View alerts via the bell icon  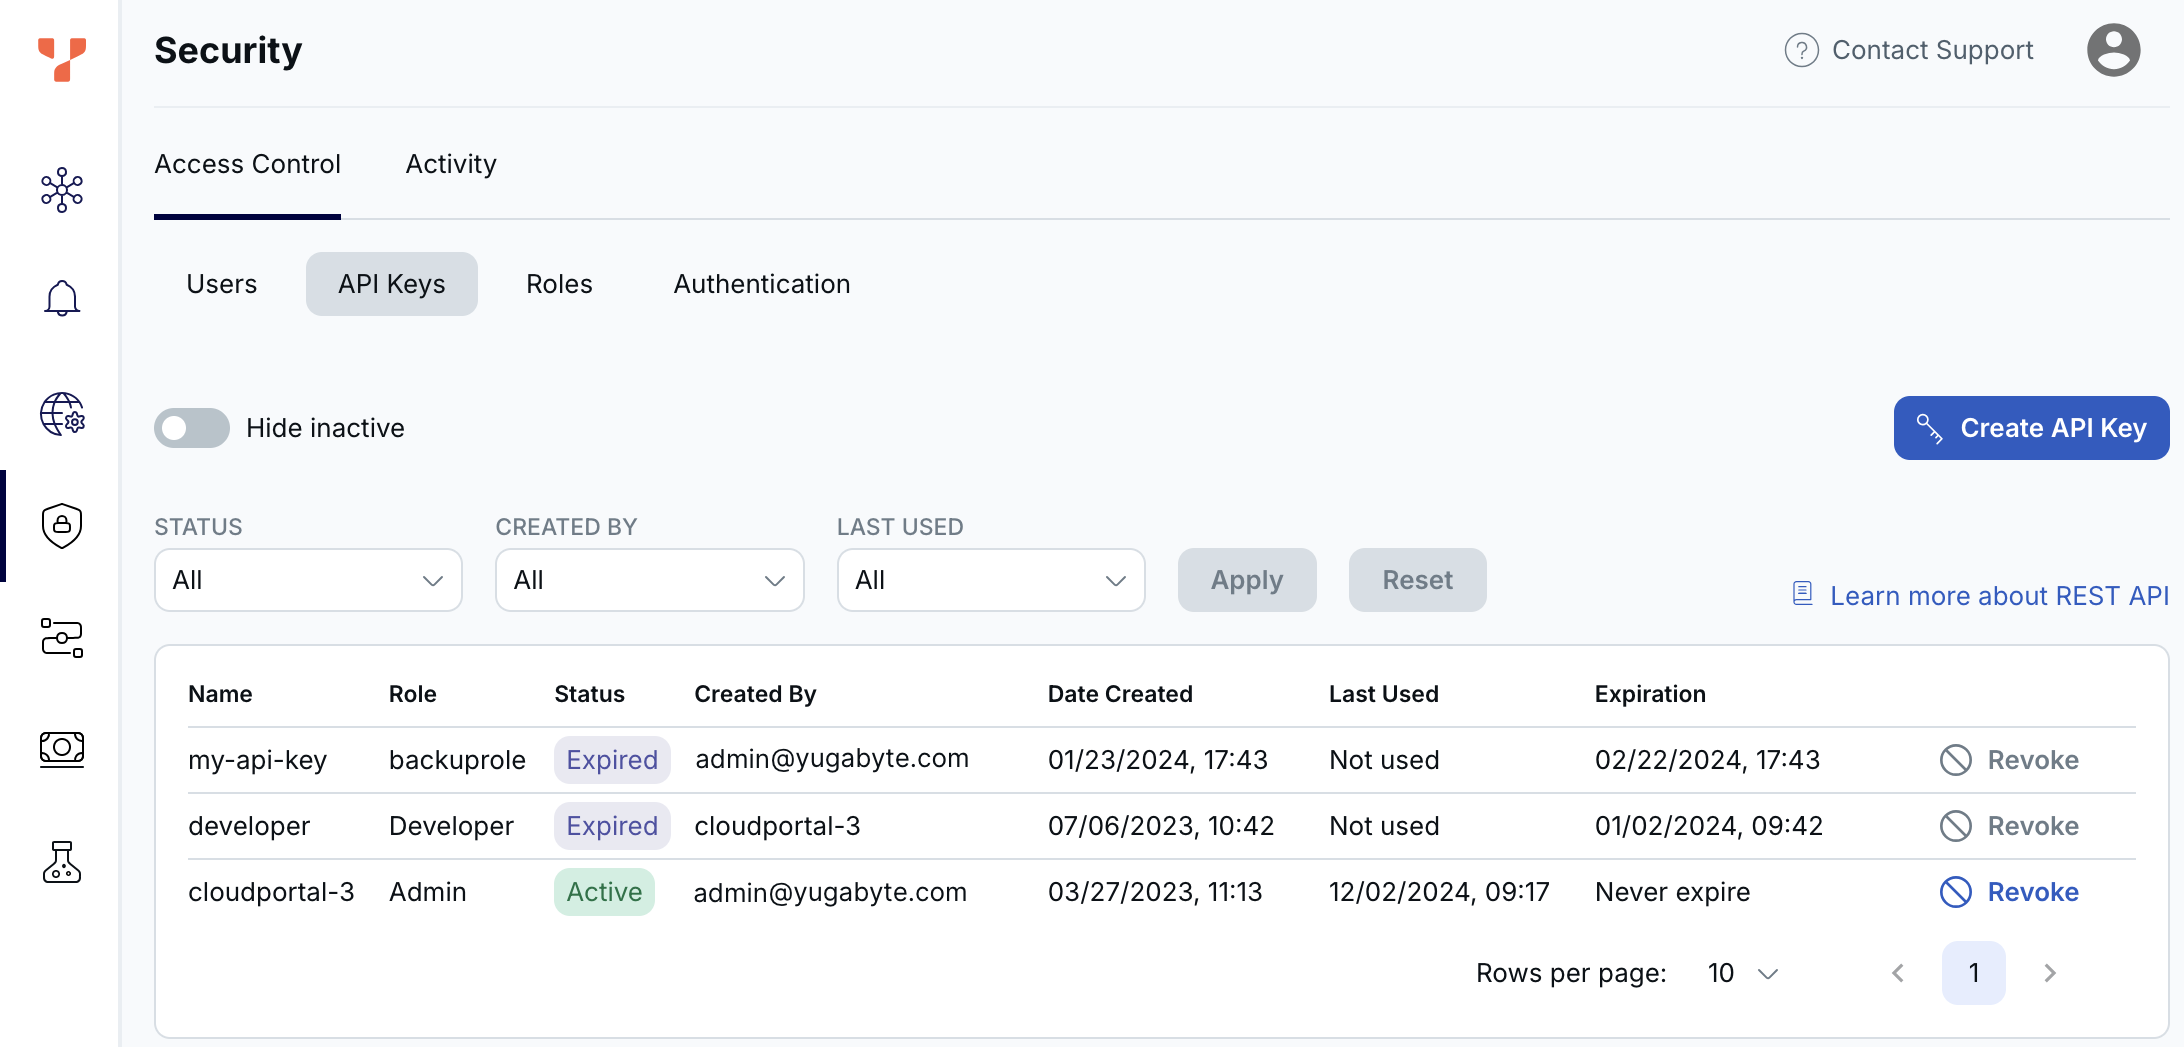(x=61, y=297)
